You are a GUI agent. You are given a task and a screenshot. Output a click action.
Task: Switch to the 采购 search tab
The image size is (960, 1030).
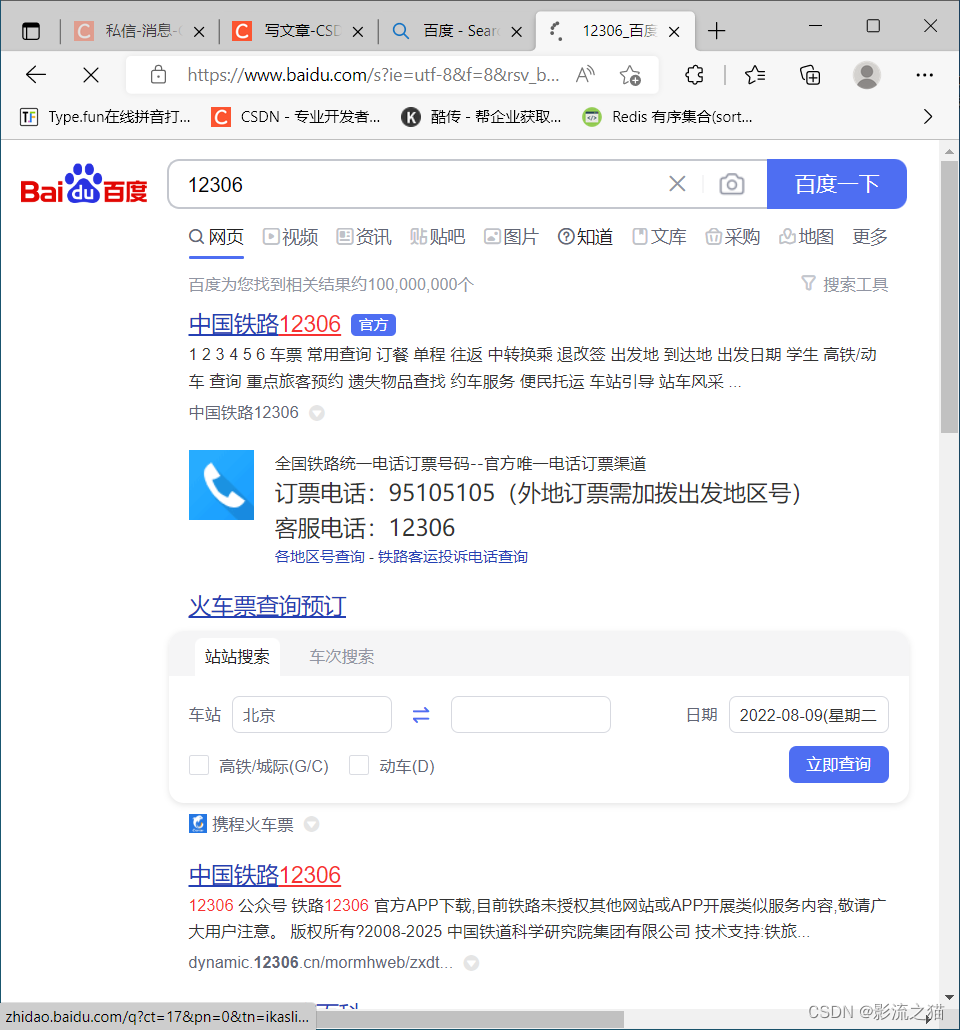click(733, 236)
